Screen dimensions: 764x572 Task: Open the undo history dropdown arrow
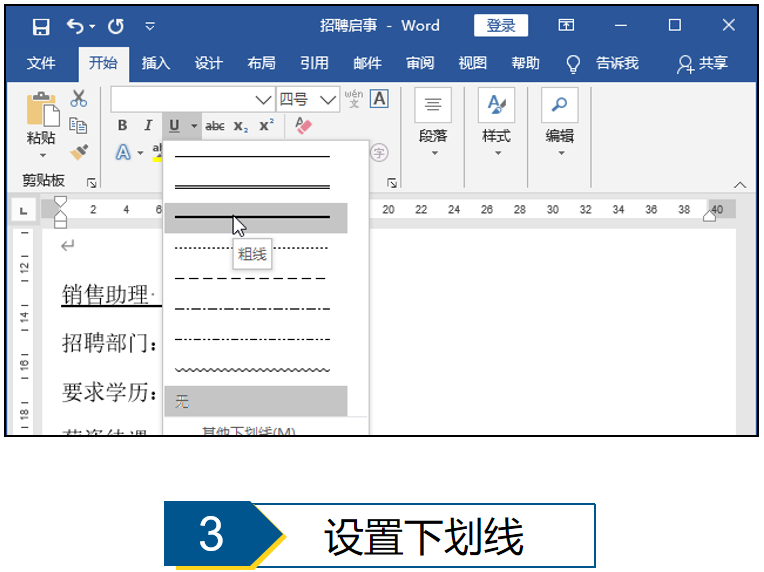click(92, 26)
